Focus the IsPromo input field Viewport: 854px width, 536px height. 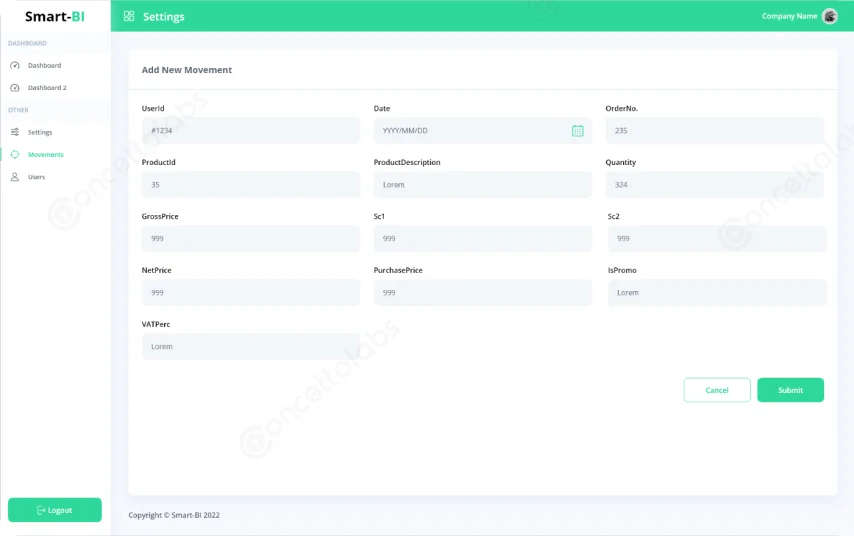(x=717, y=293)
